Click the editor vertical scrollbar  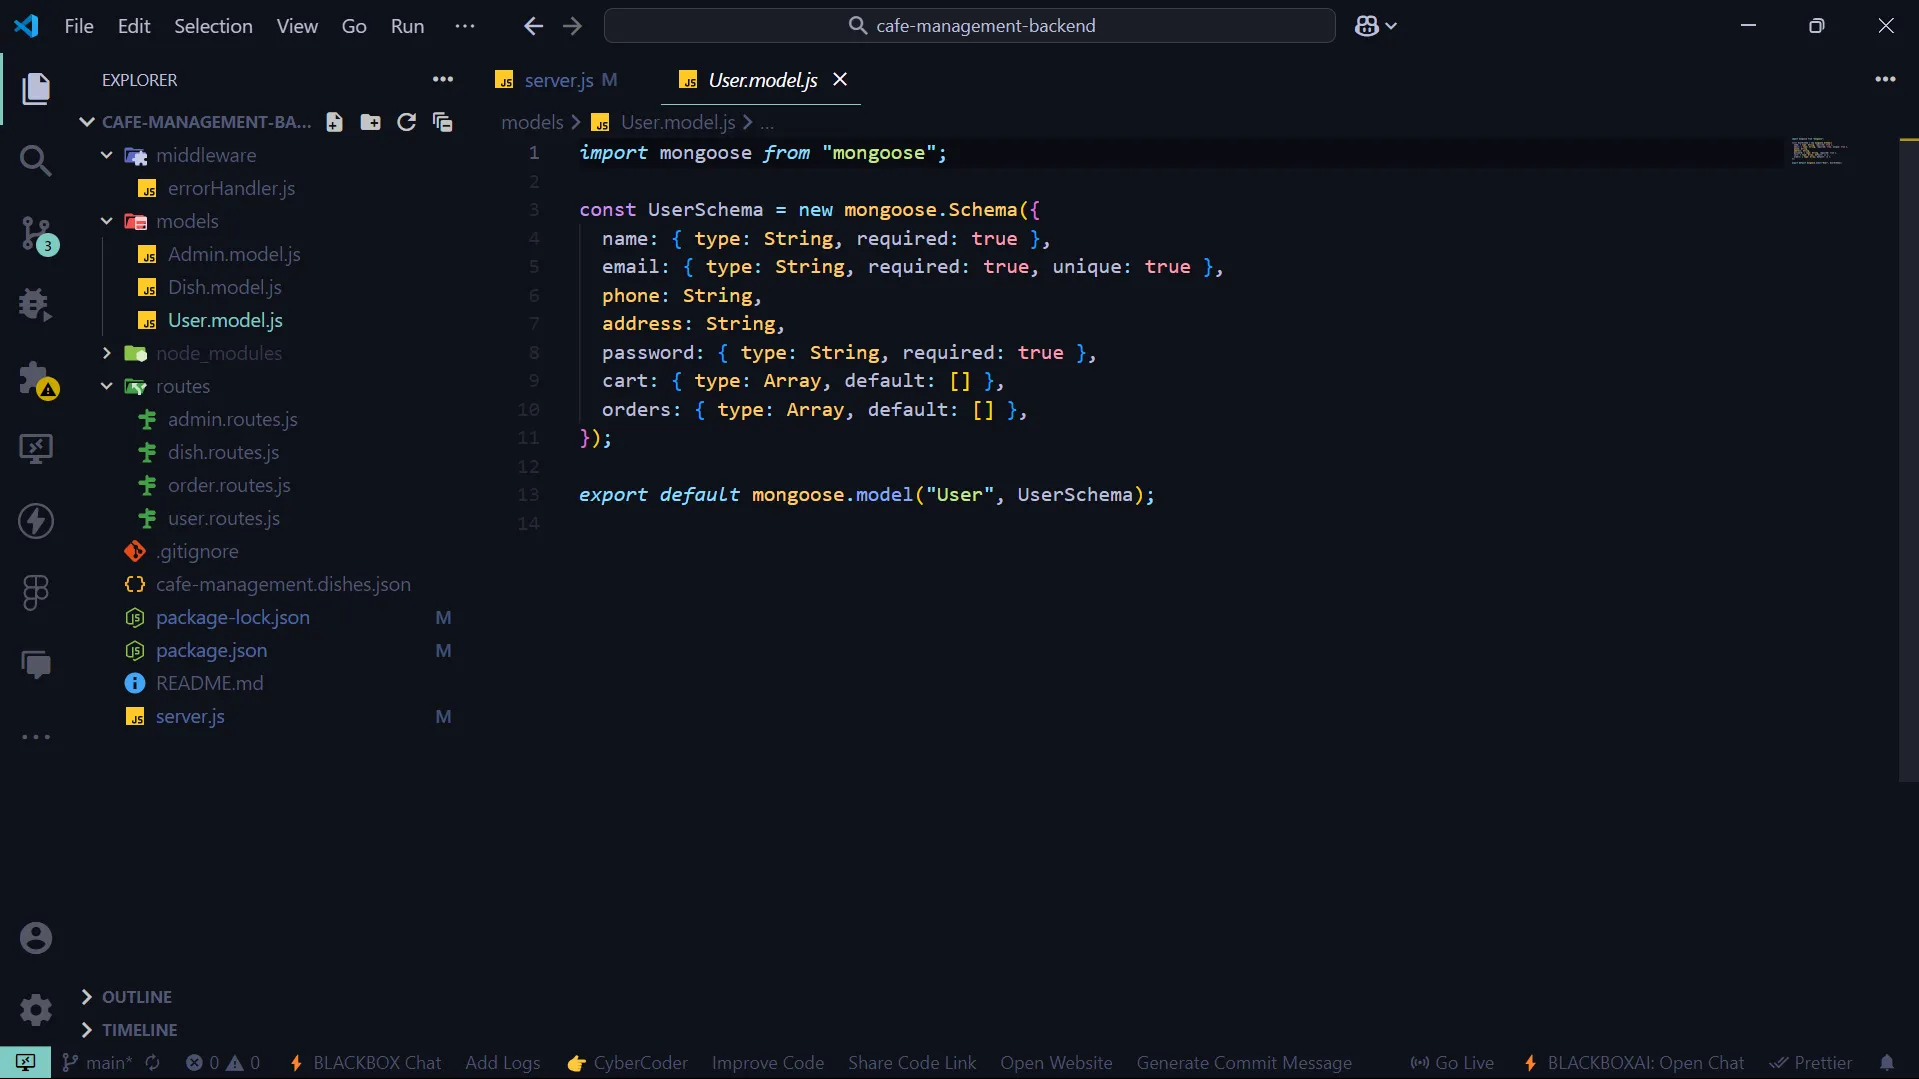pyautogui.click(x=1908, y=460)
